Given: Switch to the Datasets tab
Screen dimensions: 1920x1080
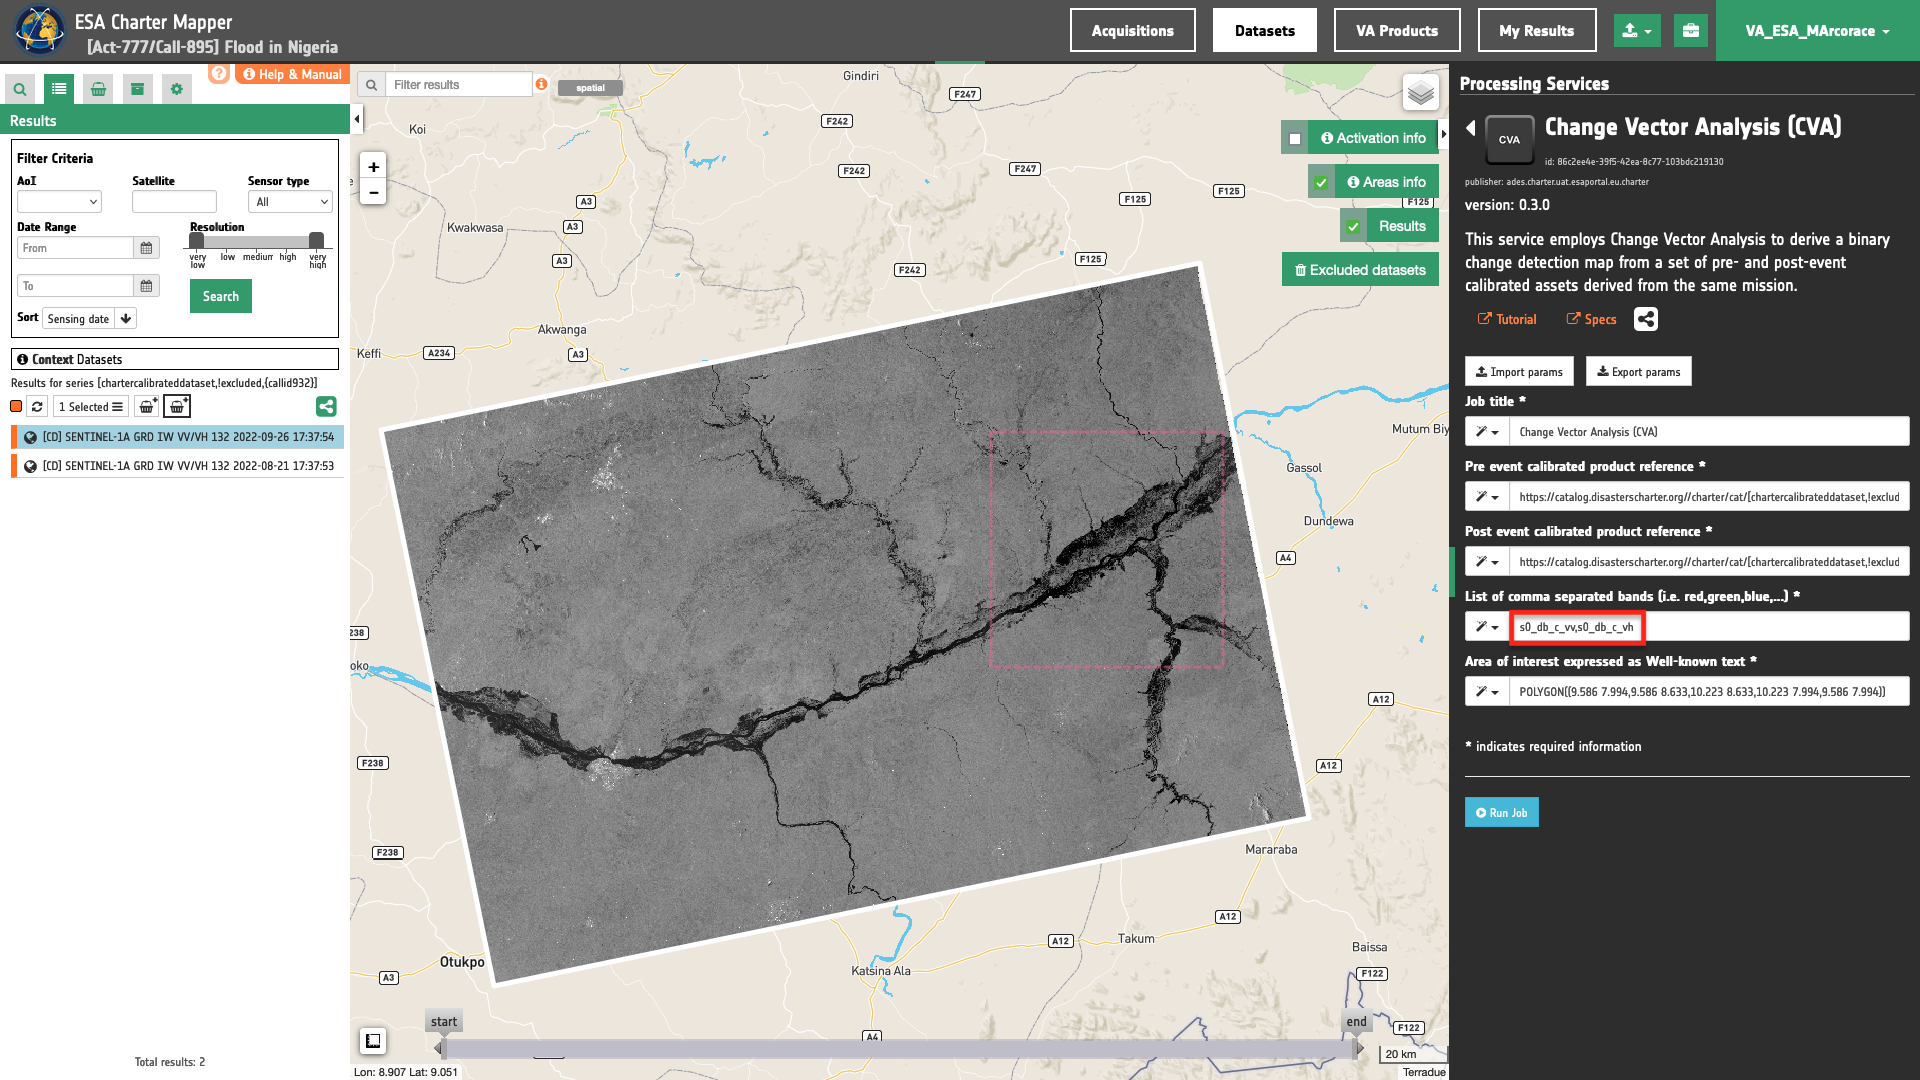Looking at the screenshot, I should coord(1265,31).
